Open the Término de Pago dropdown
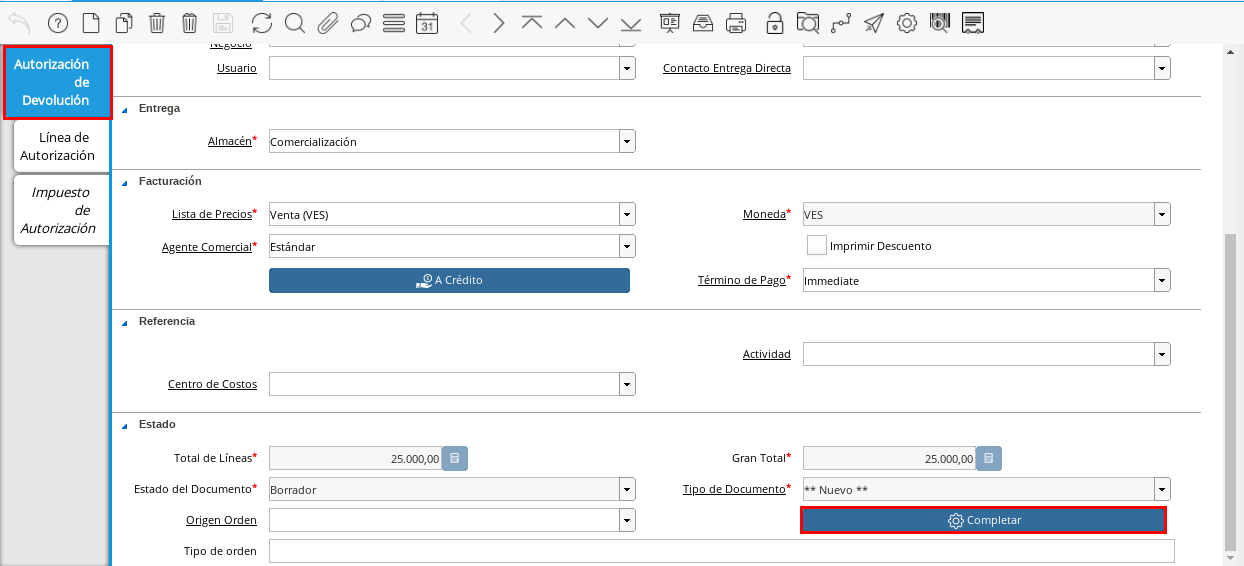This screenshot has width=1244, height=566. [1162, 281]
